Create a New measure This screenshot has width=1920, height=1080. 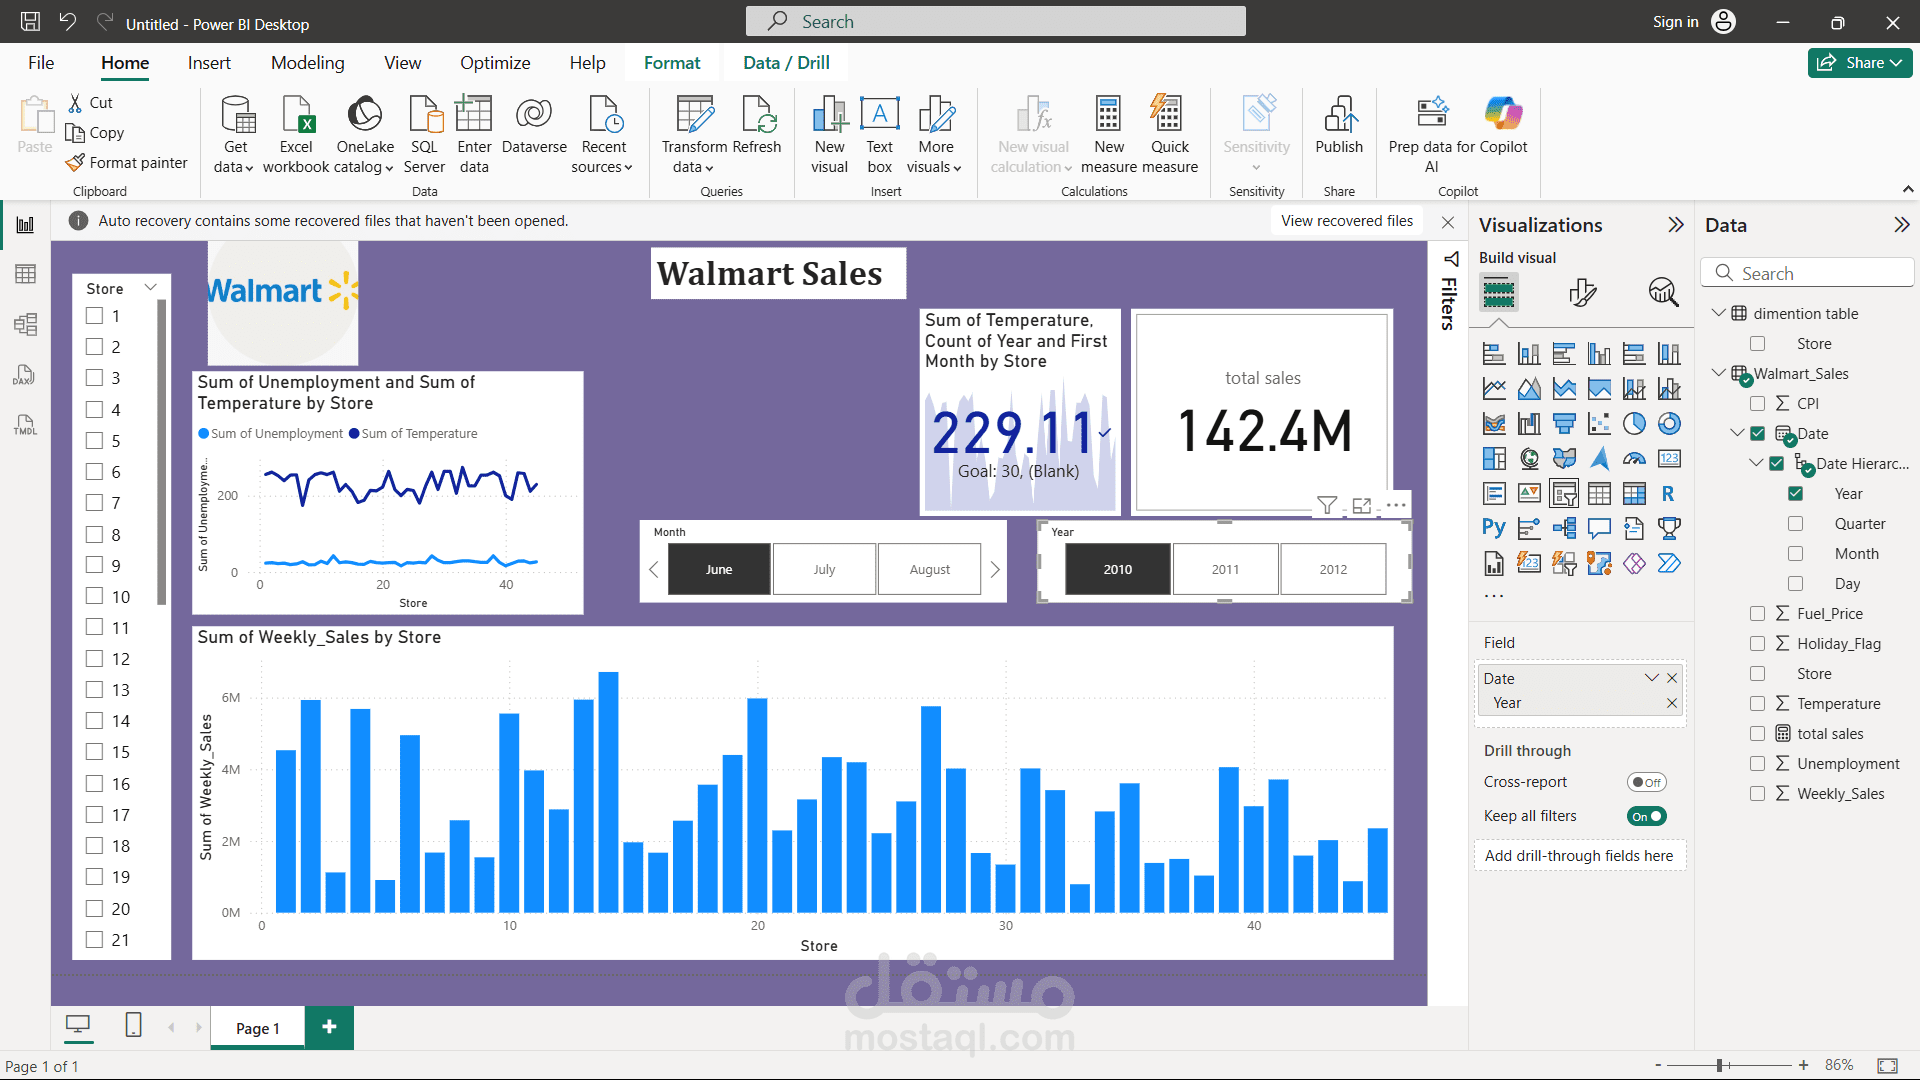coord(1108,134)
